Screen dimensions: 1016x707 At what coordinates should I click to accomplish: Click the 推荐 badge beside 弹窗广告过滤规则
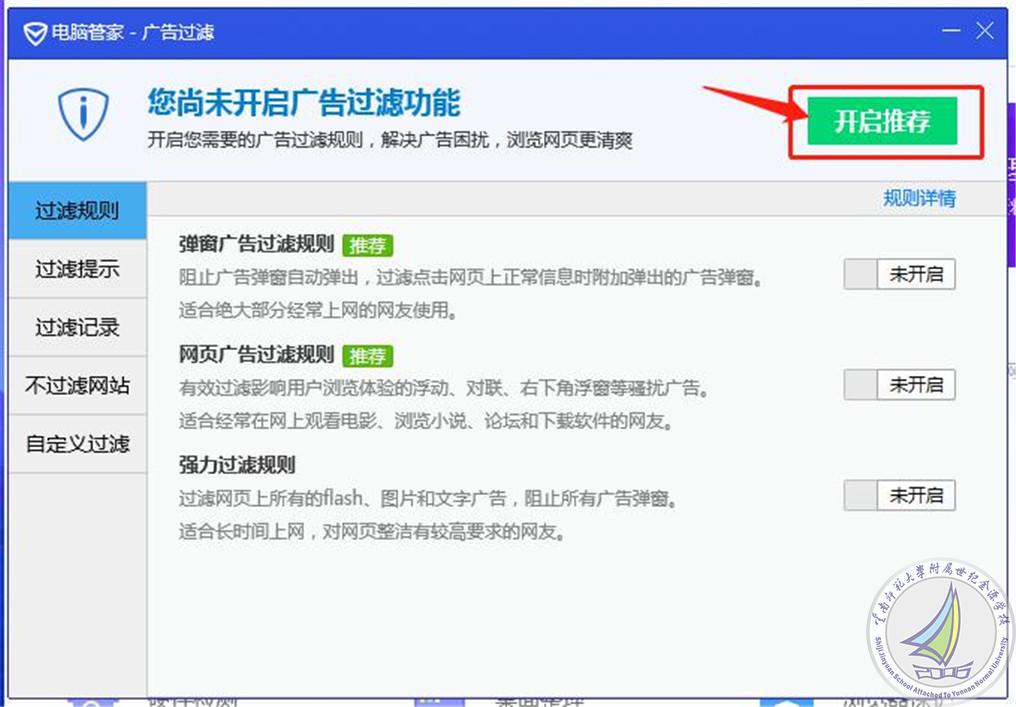click(x=367, y=245)
